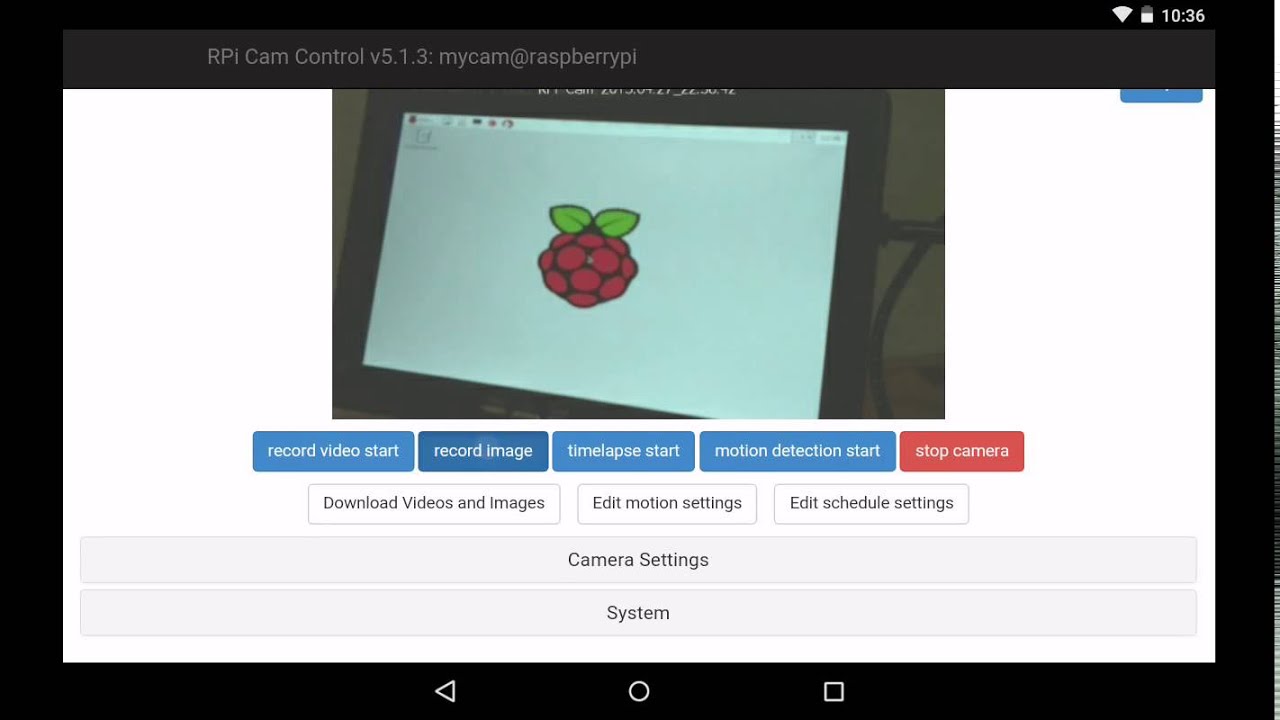The width and height of the screenshot is (1280, 720).
Task: Click the record image button
Action: [x=483, y=451]
